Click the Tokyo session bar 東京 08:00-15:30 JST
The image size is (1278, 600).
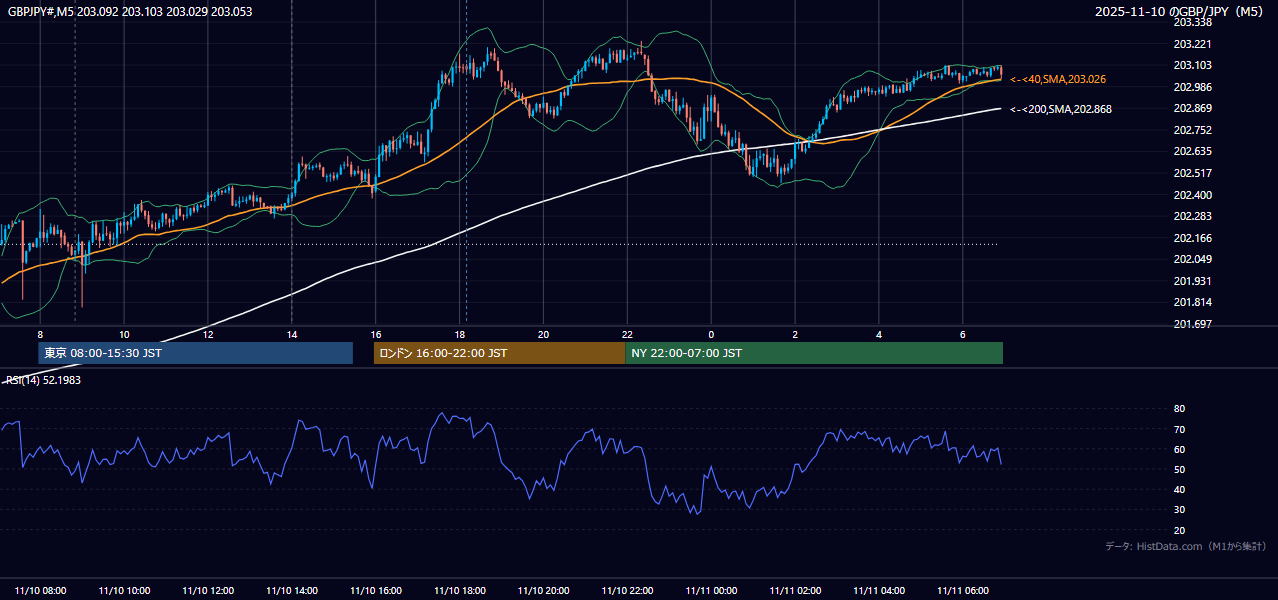pos(196,353)
